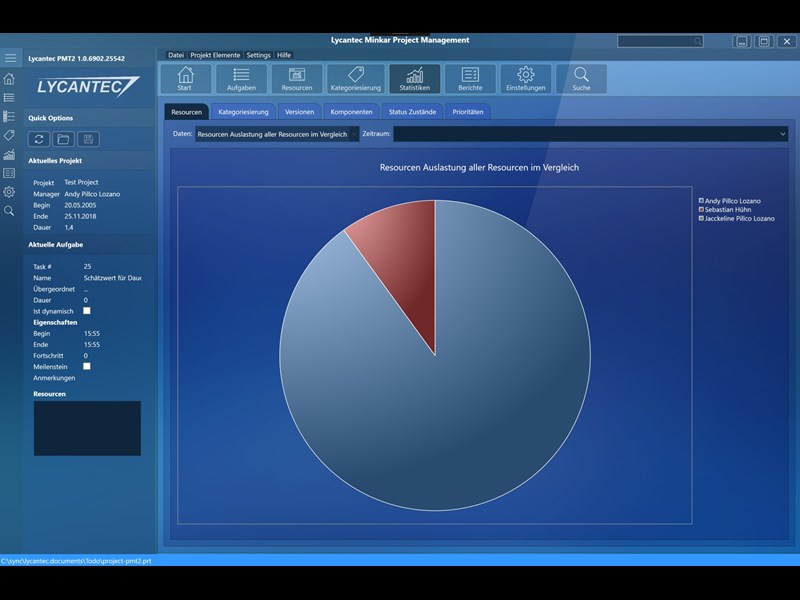Switch to the Prioritäten tab
The image size is (800, 600).
pyautogui.click(x=468, y=112)
